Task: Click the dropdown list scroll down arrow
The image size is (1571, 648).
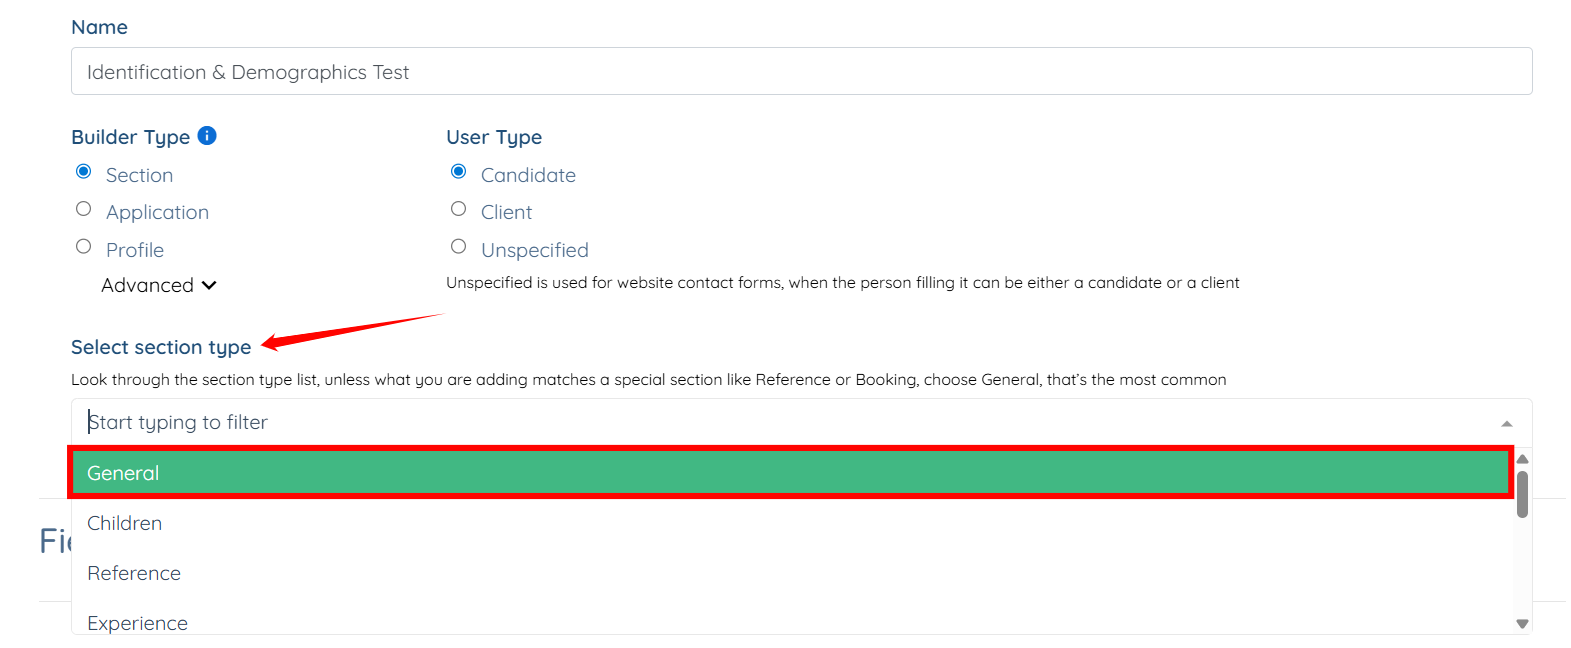Action: pyautogui.click(x=1522, y=624)
